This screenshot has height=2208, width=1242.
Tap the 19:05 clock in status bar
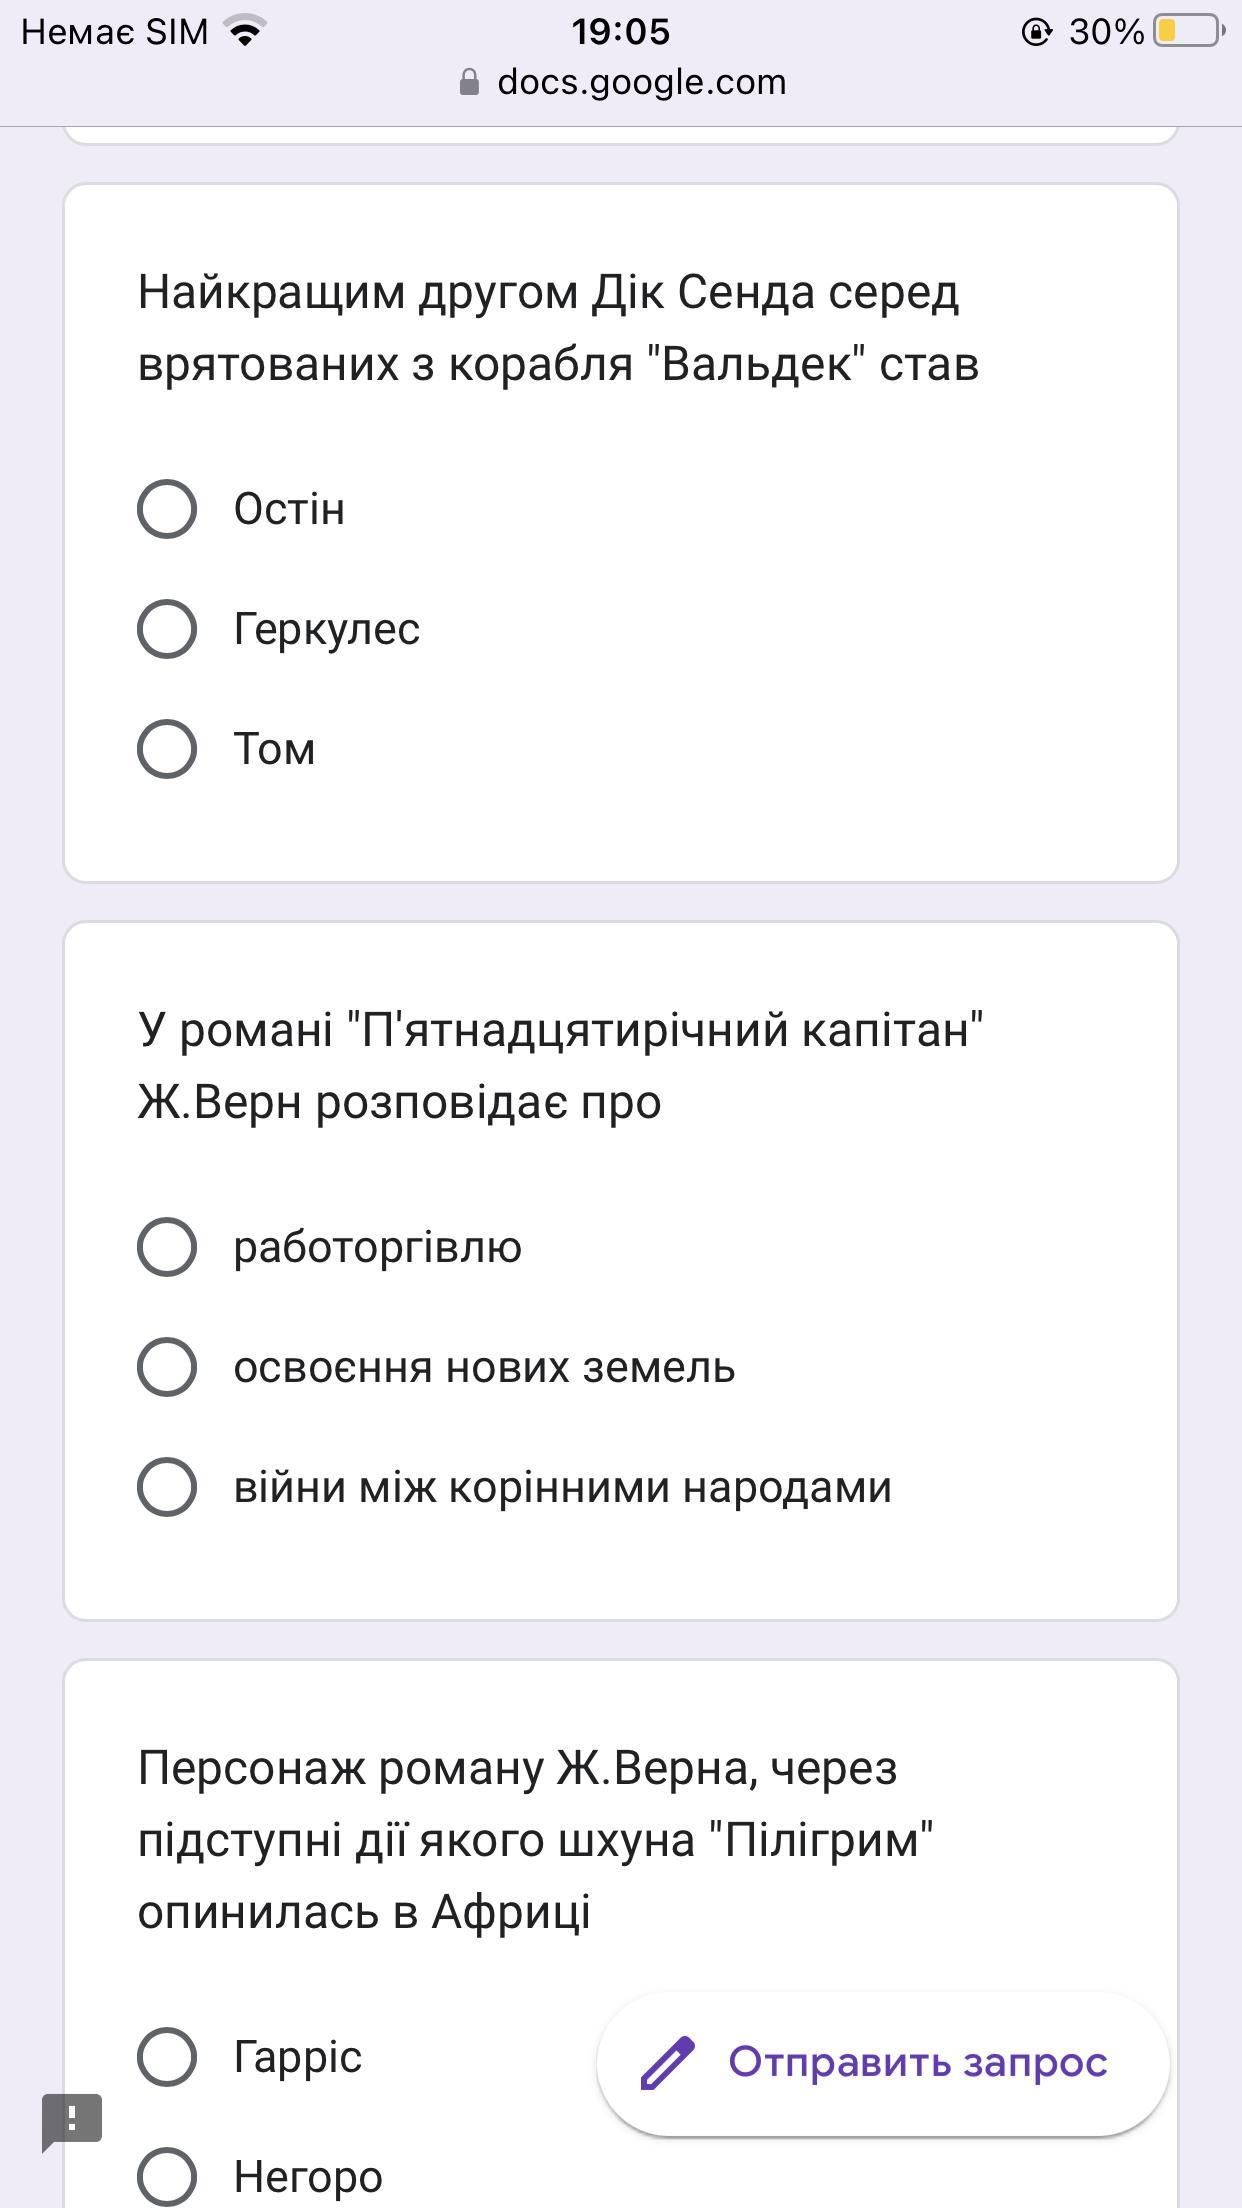click(620, 32)
